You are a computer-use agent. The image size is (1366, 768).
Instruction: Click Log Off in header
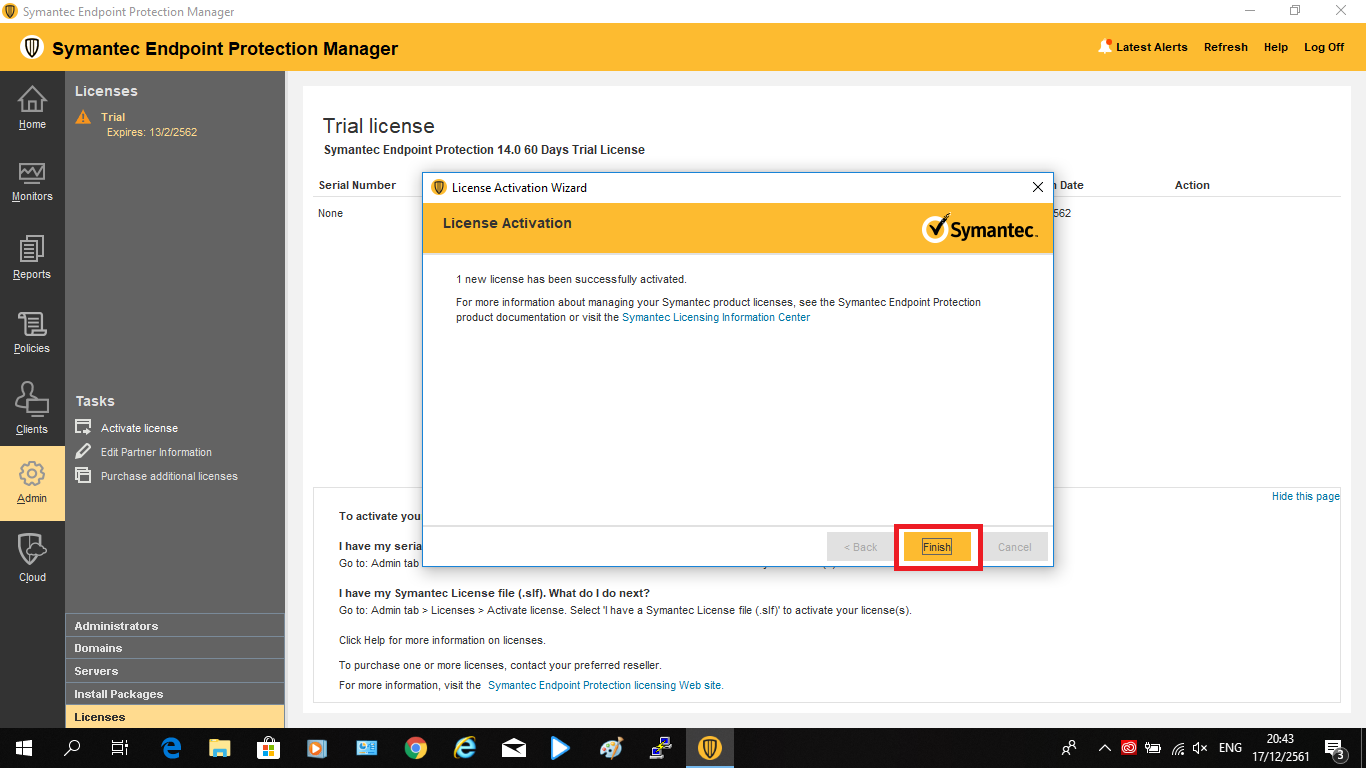[1323, 47]
